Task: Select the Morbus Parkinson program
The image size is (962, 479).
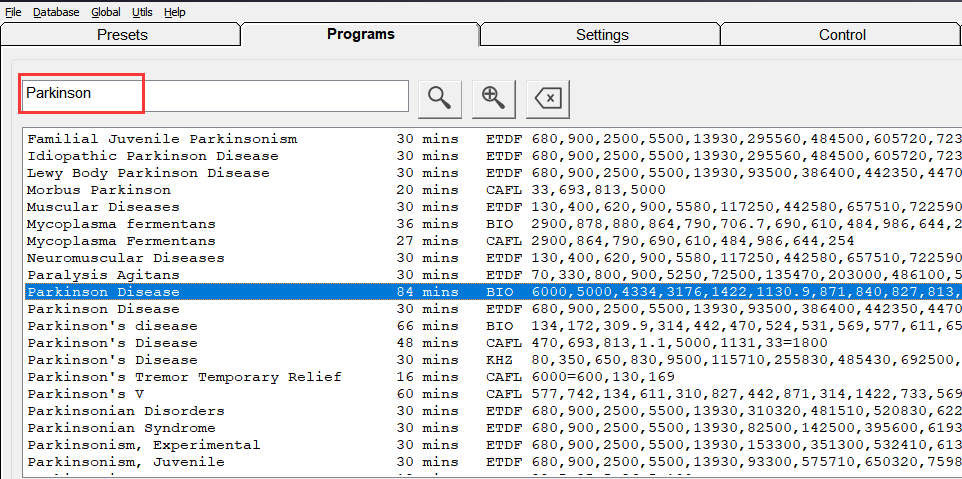Action: tap(99, 190)
